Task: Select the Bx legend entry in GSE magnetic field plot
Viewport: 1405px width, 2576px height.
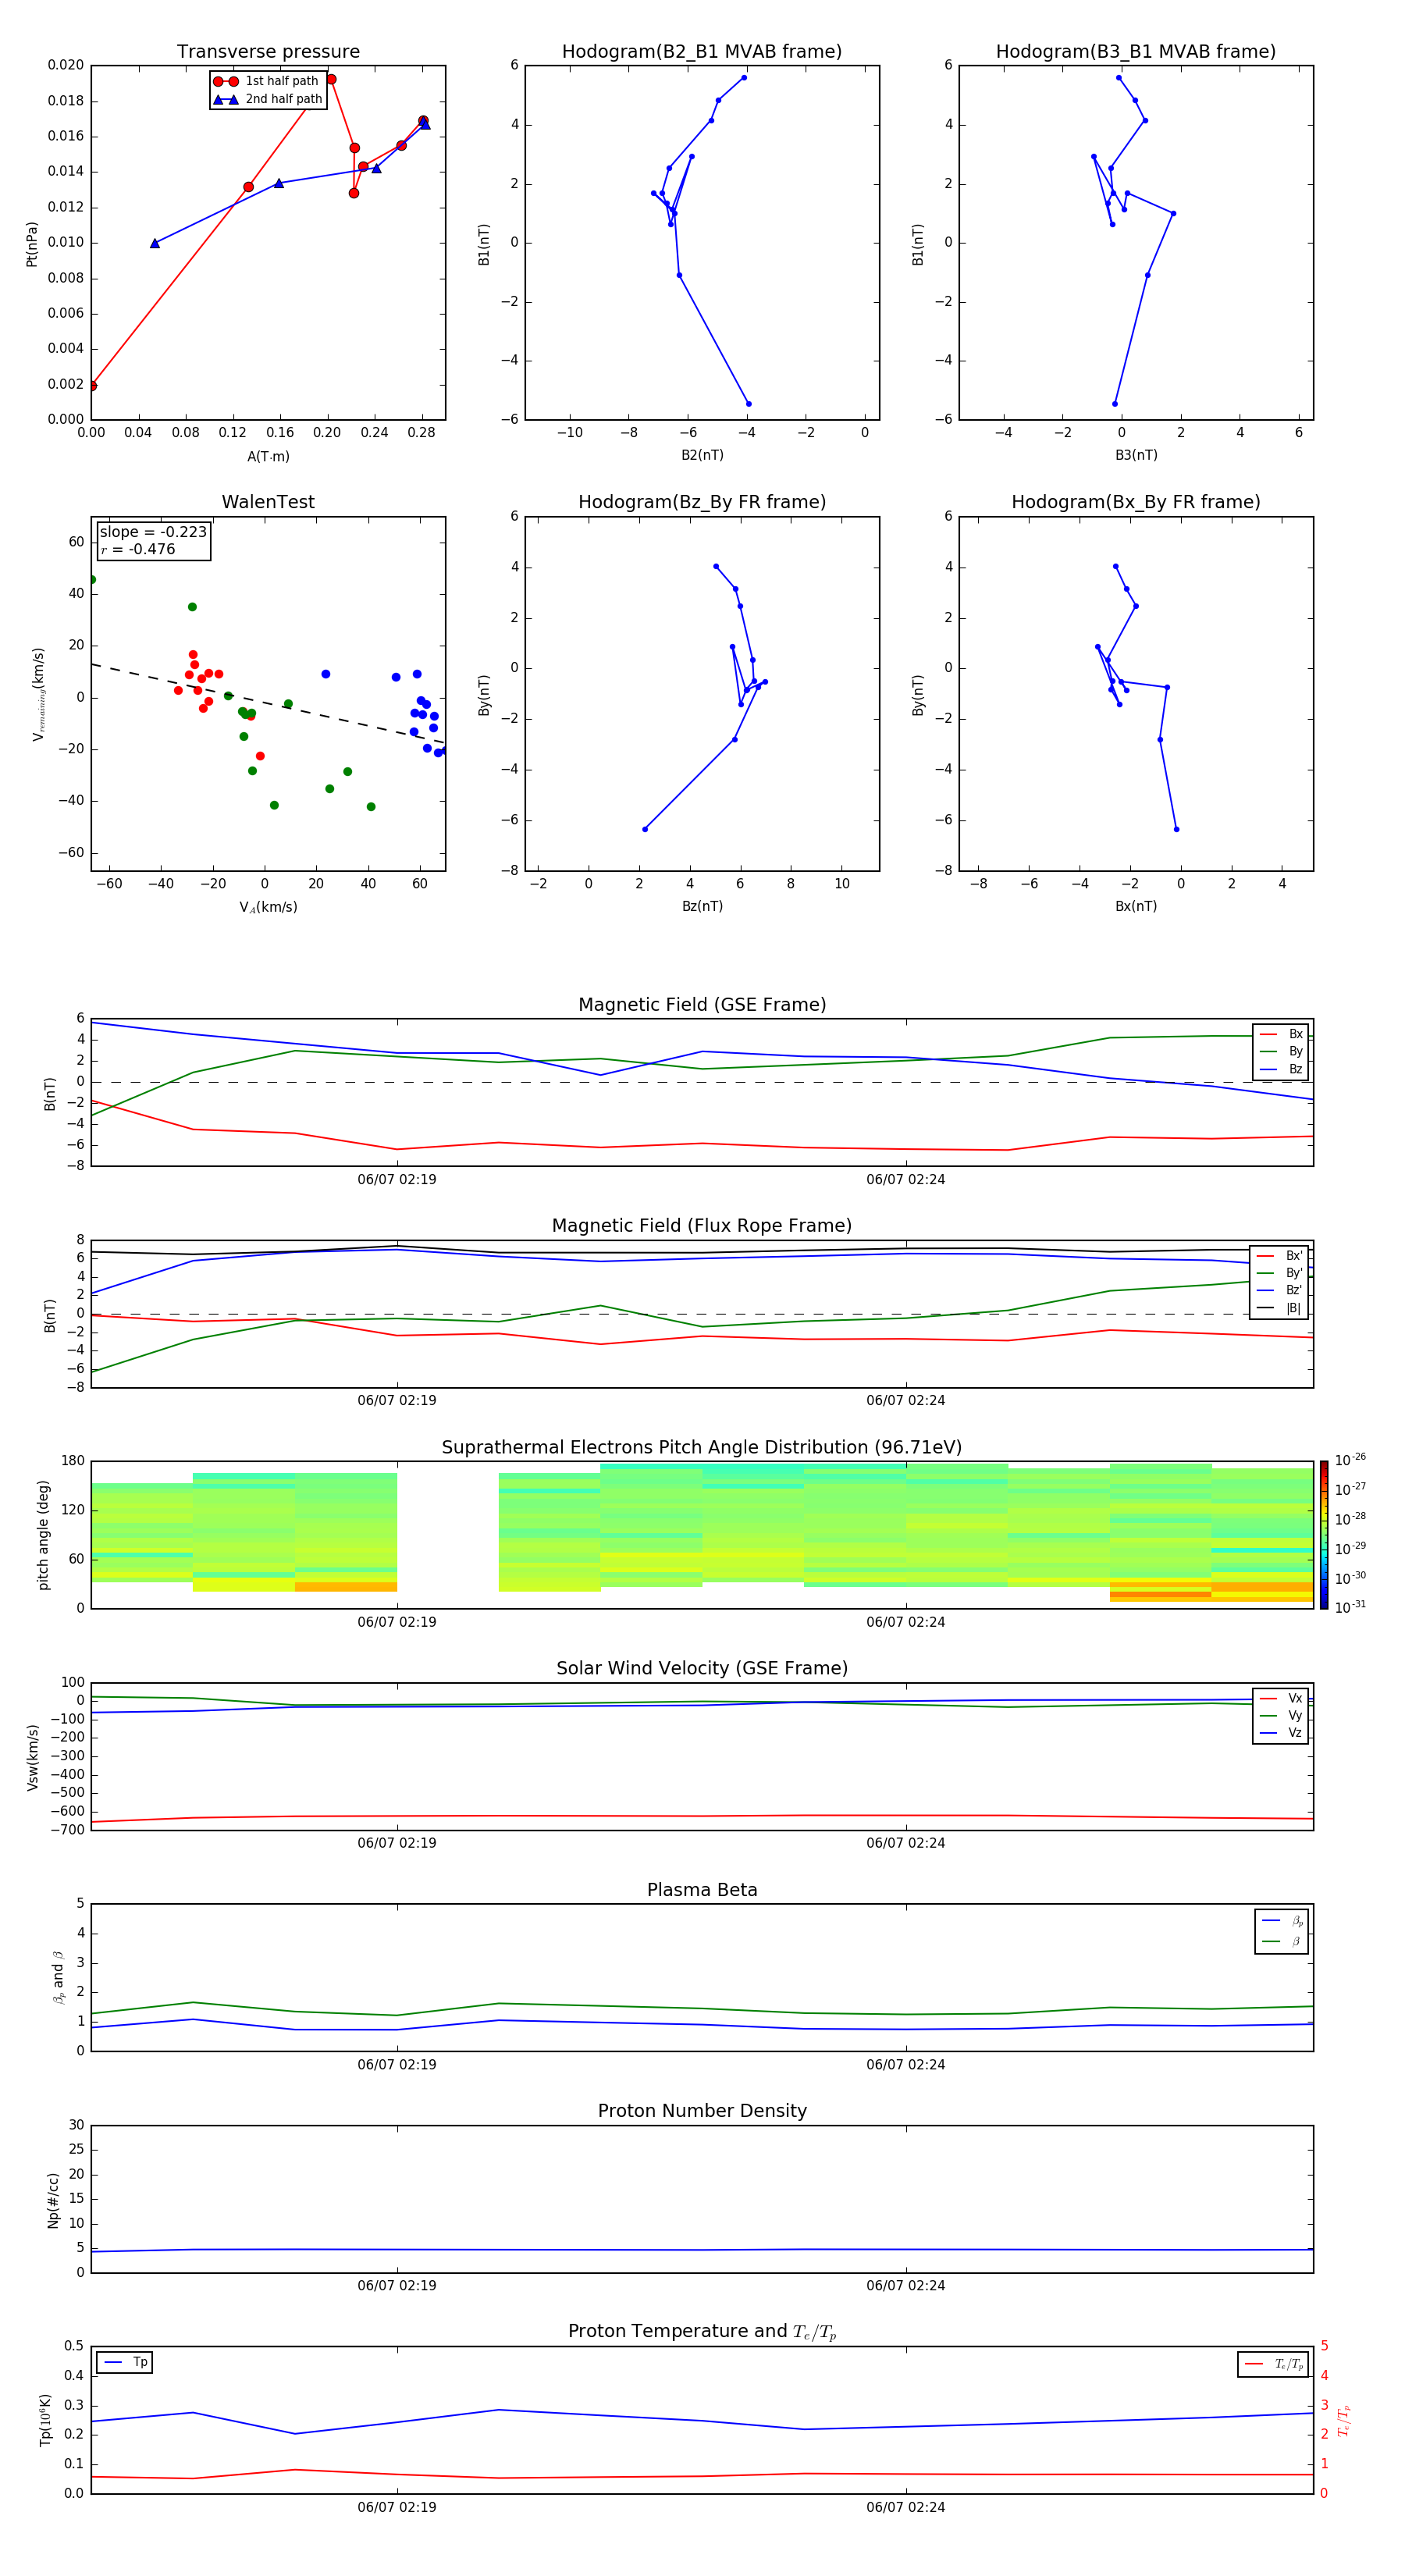Action: point(1281,1034)
